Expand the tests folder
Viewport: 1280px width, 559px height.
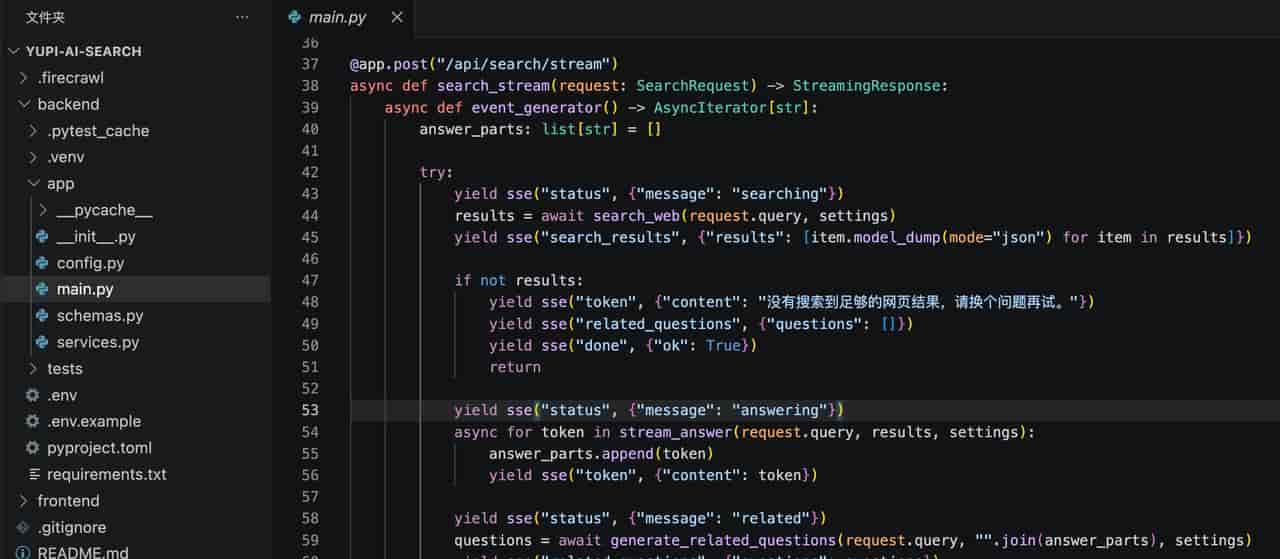pyautogui.click(x=34, y=368)
